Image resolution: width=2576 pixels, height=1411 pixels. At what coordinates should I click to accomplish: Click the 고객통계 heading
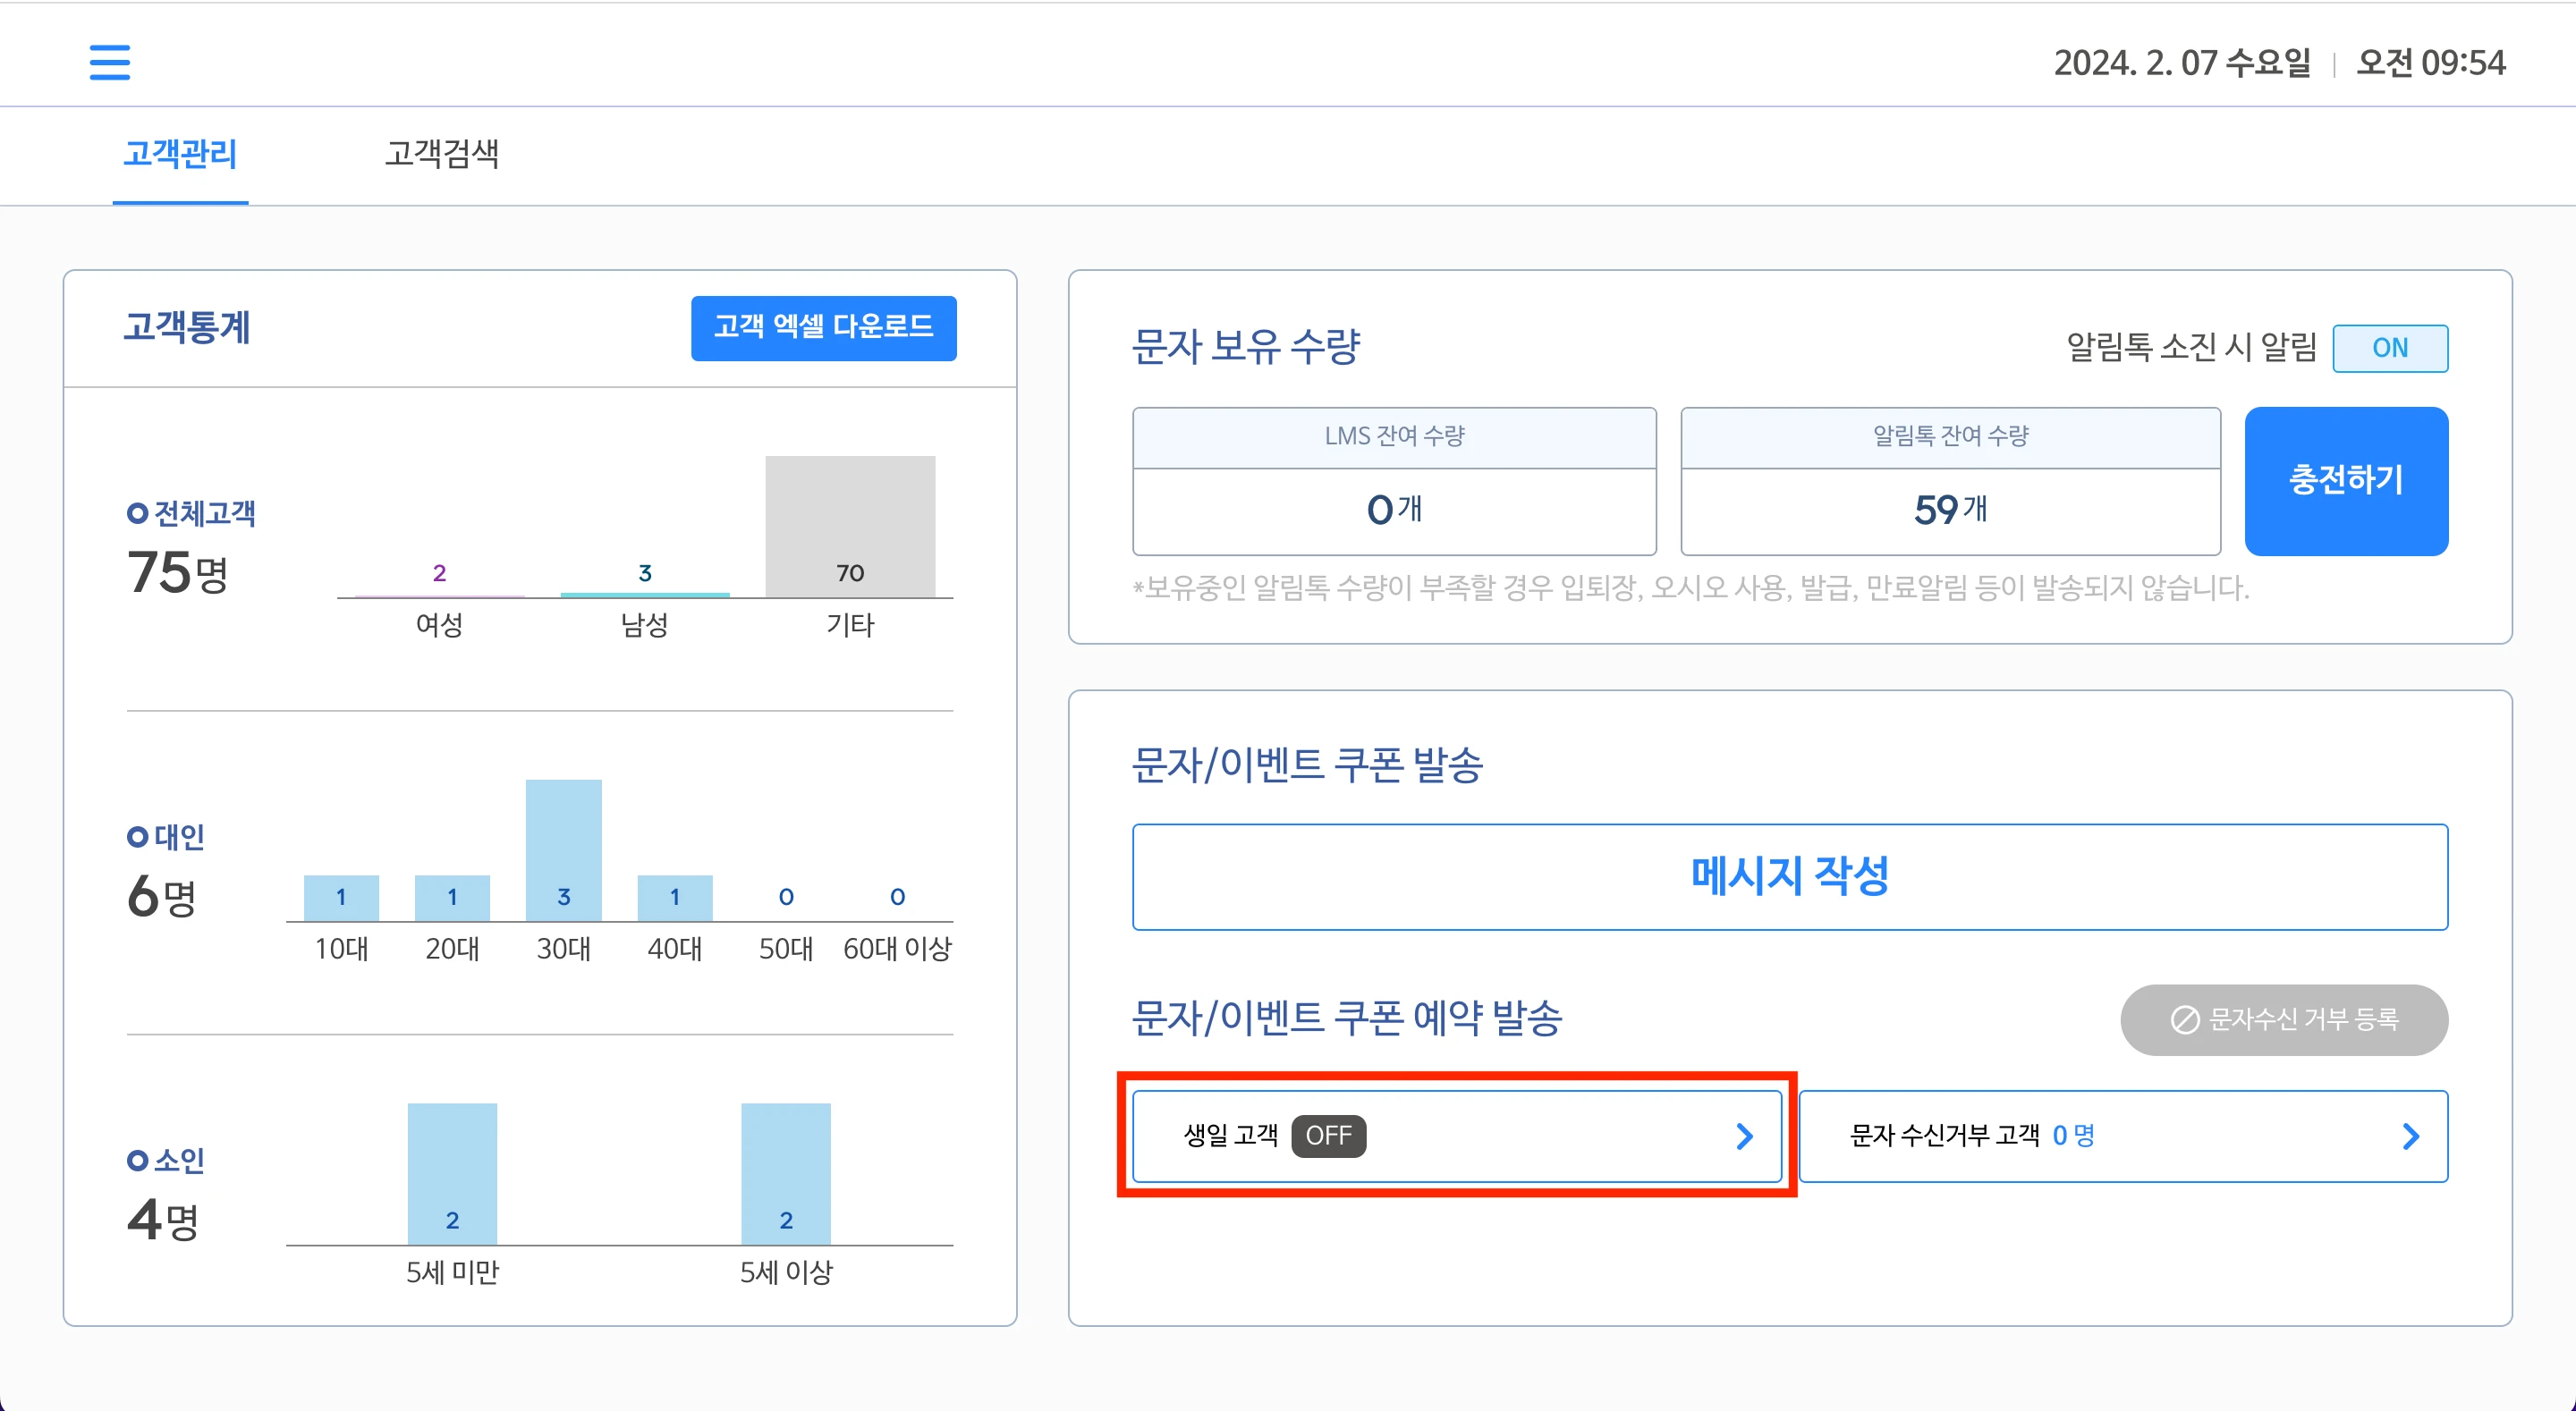point(187,328)
